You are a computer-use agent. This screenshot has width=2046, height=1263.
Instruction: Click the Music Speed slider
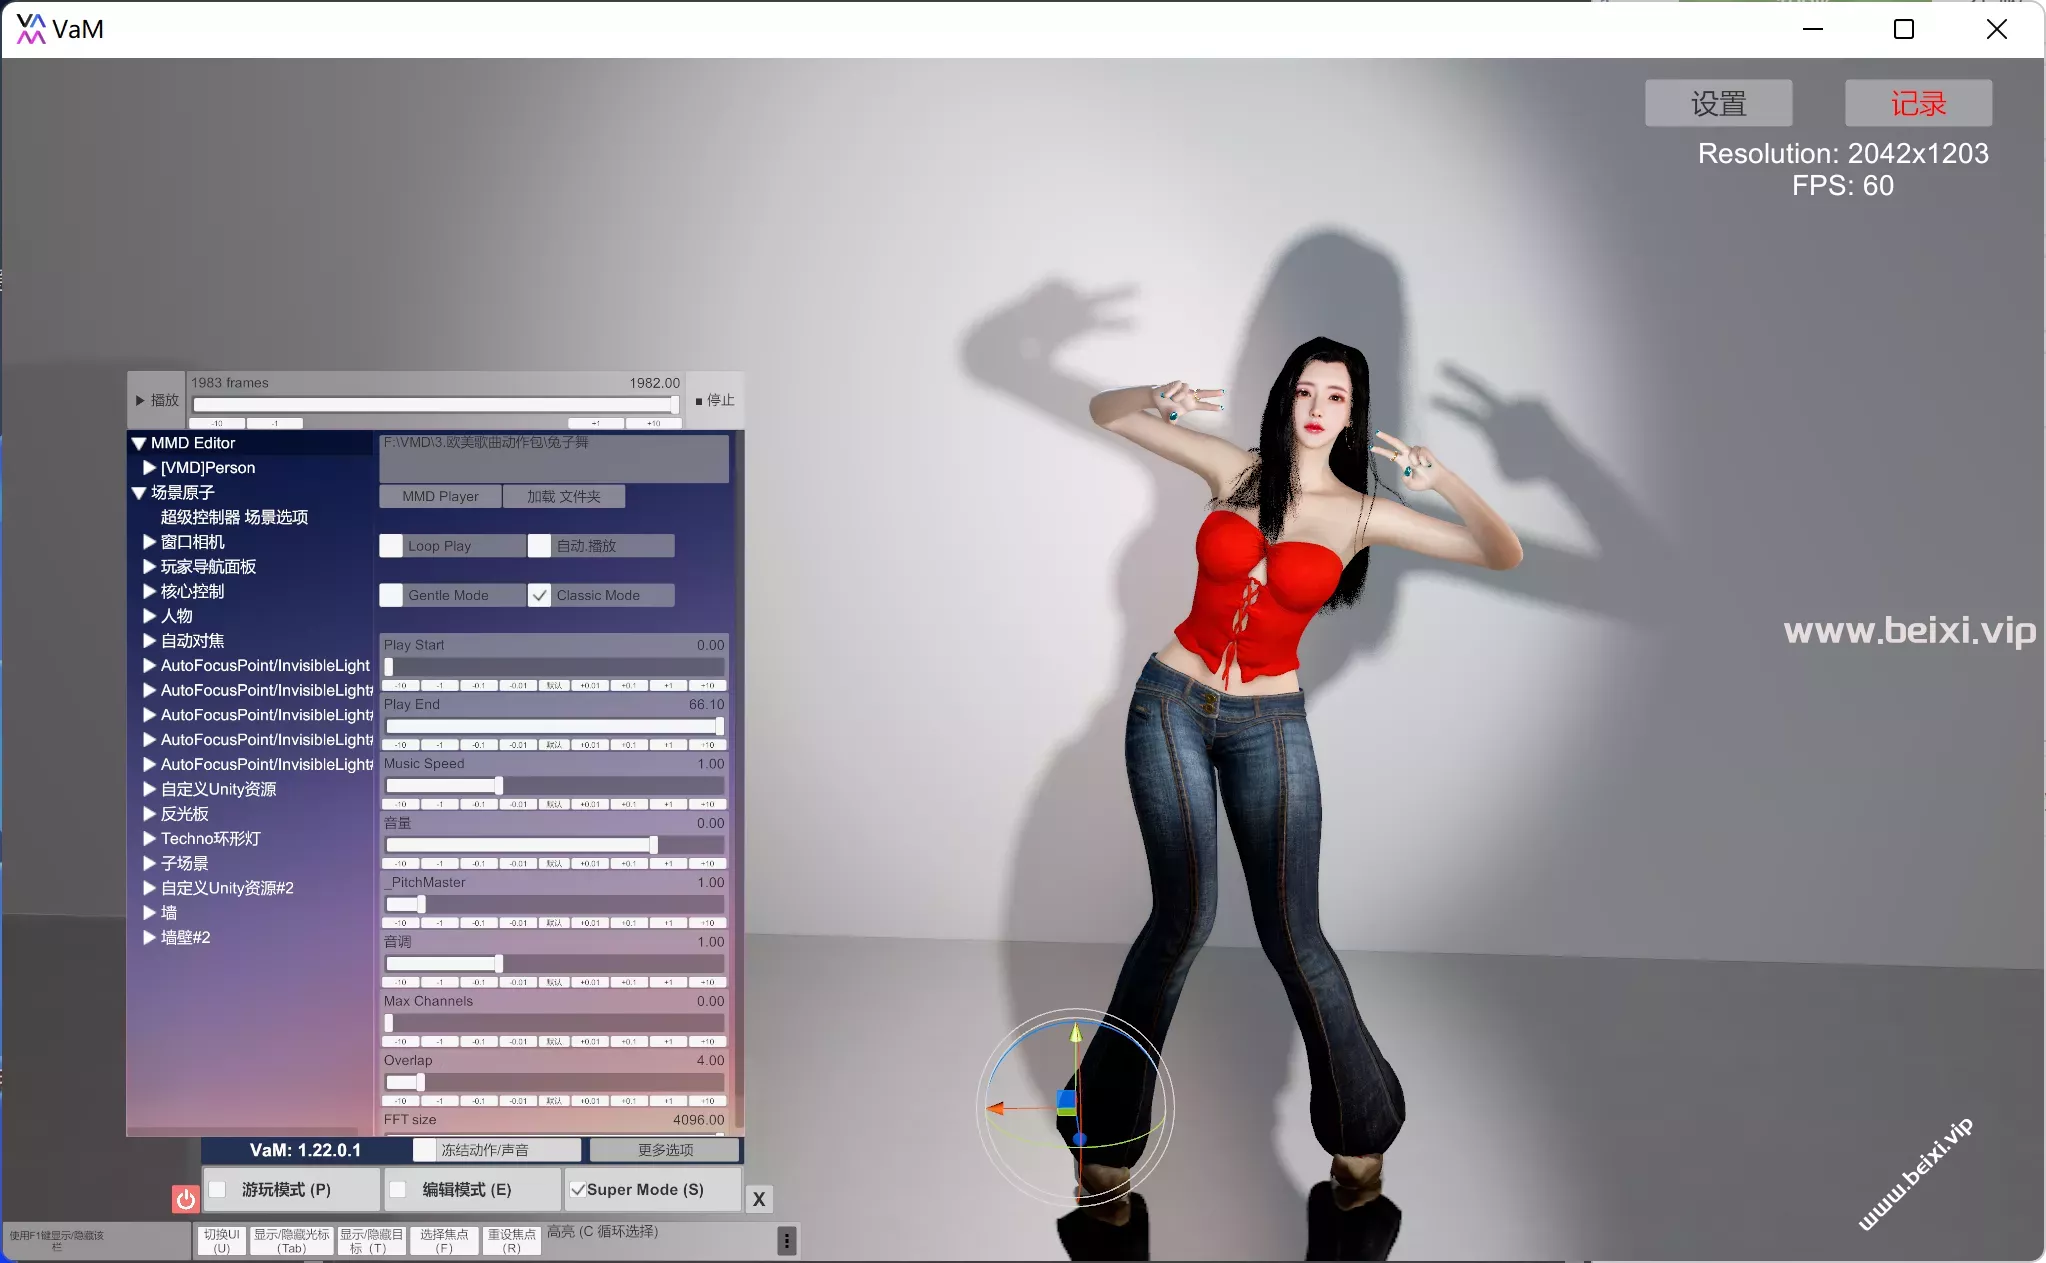point(554,786)
